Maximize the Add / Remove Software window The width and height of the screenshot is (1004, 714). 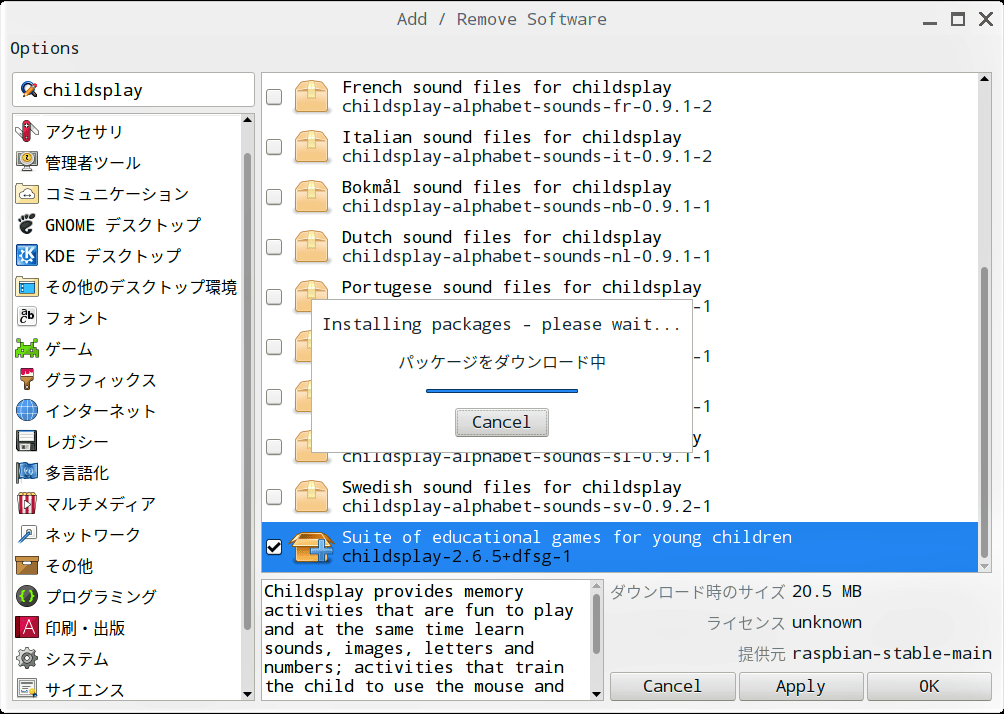(x=958, y=19)
